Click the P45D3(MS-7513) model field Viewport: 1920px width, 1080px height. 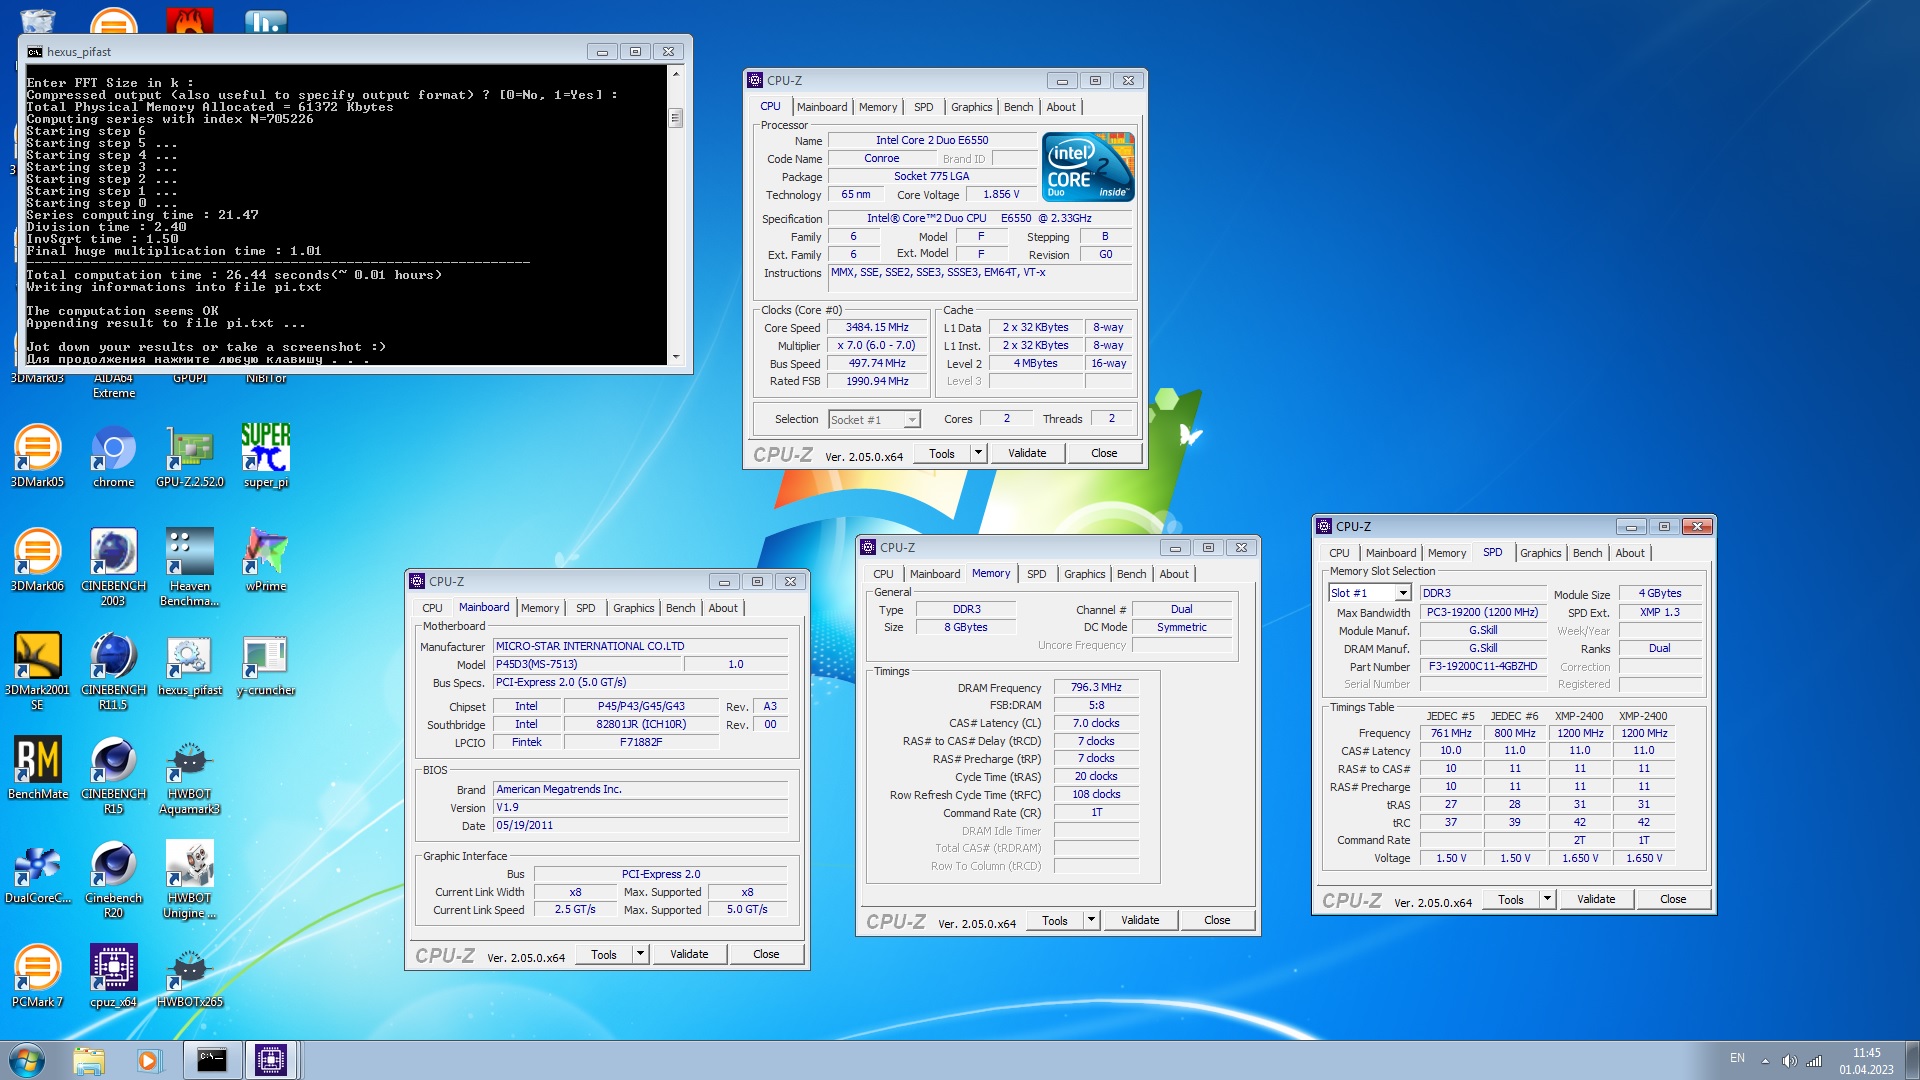(x=588, y=664)
